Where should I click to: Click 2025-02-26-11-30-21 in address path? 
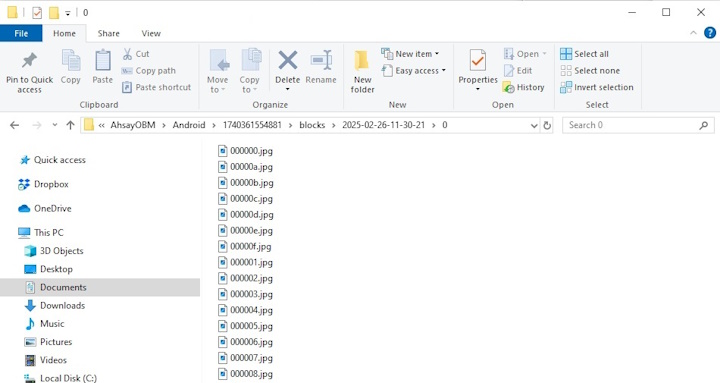click(383, 125)
